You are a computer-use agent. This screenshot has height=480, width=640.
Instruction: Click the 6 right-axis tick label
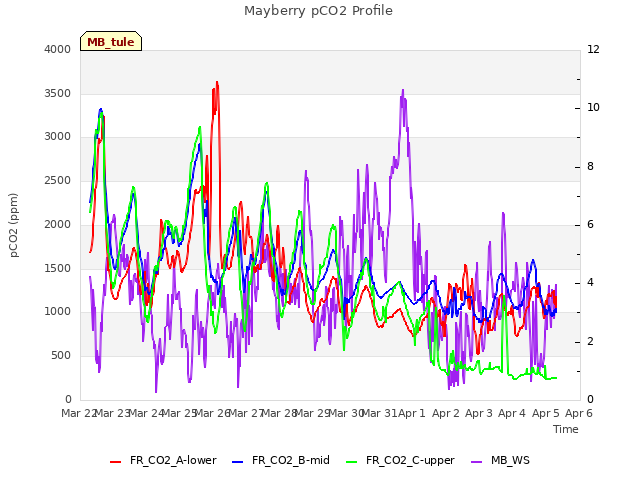point(590,224)
